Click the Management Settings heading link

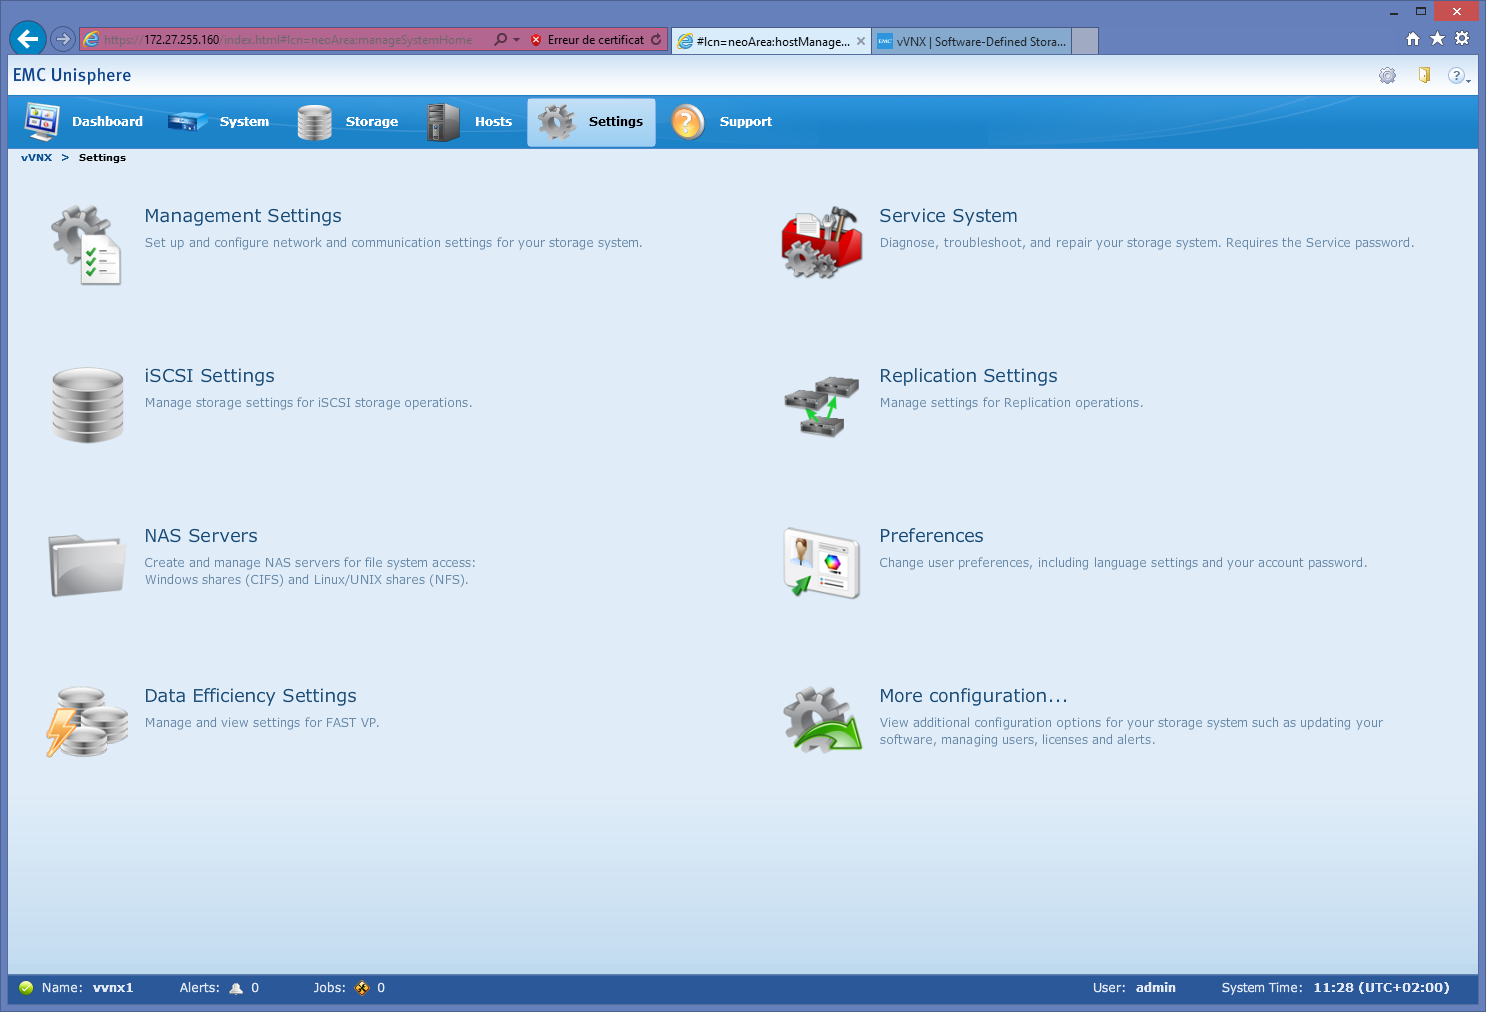pyautogui.click(x=243, y=216)
